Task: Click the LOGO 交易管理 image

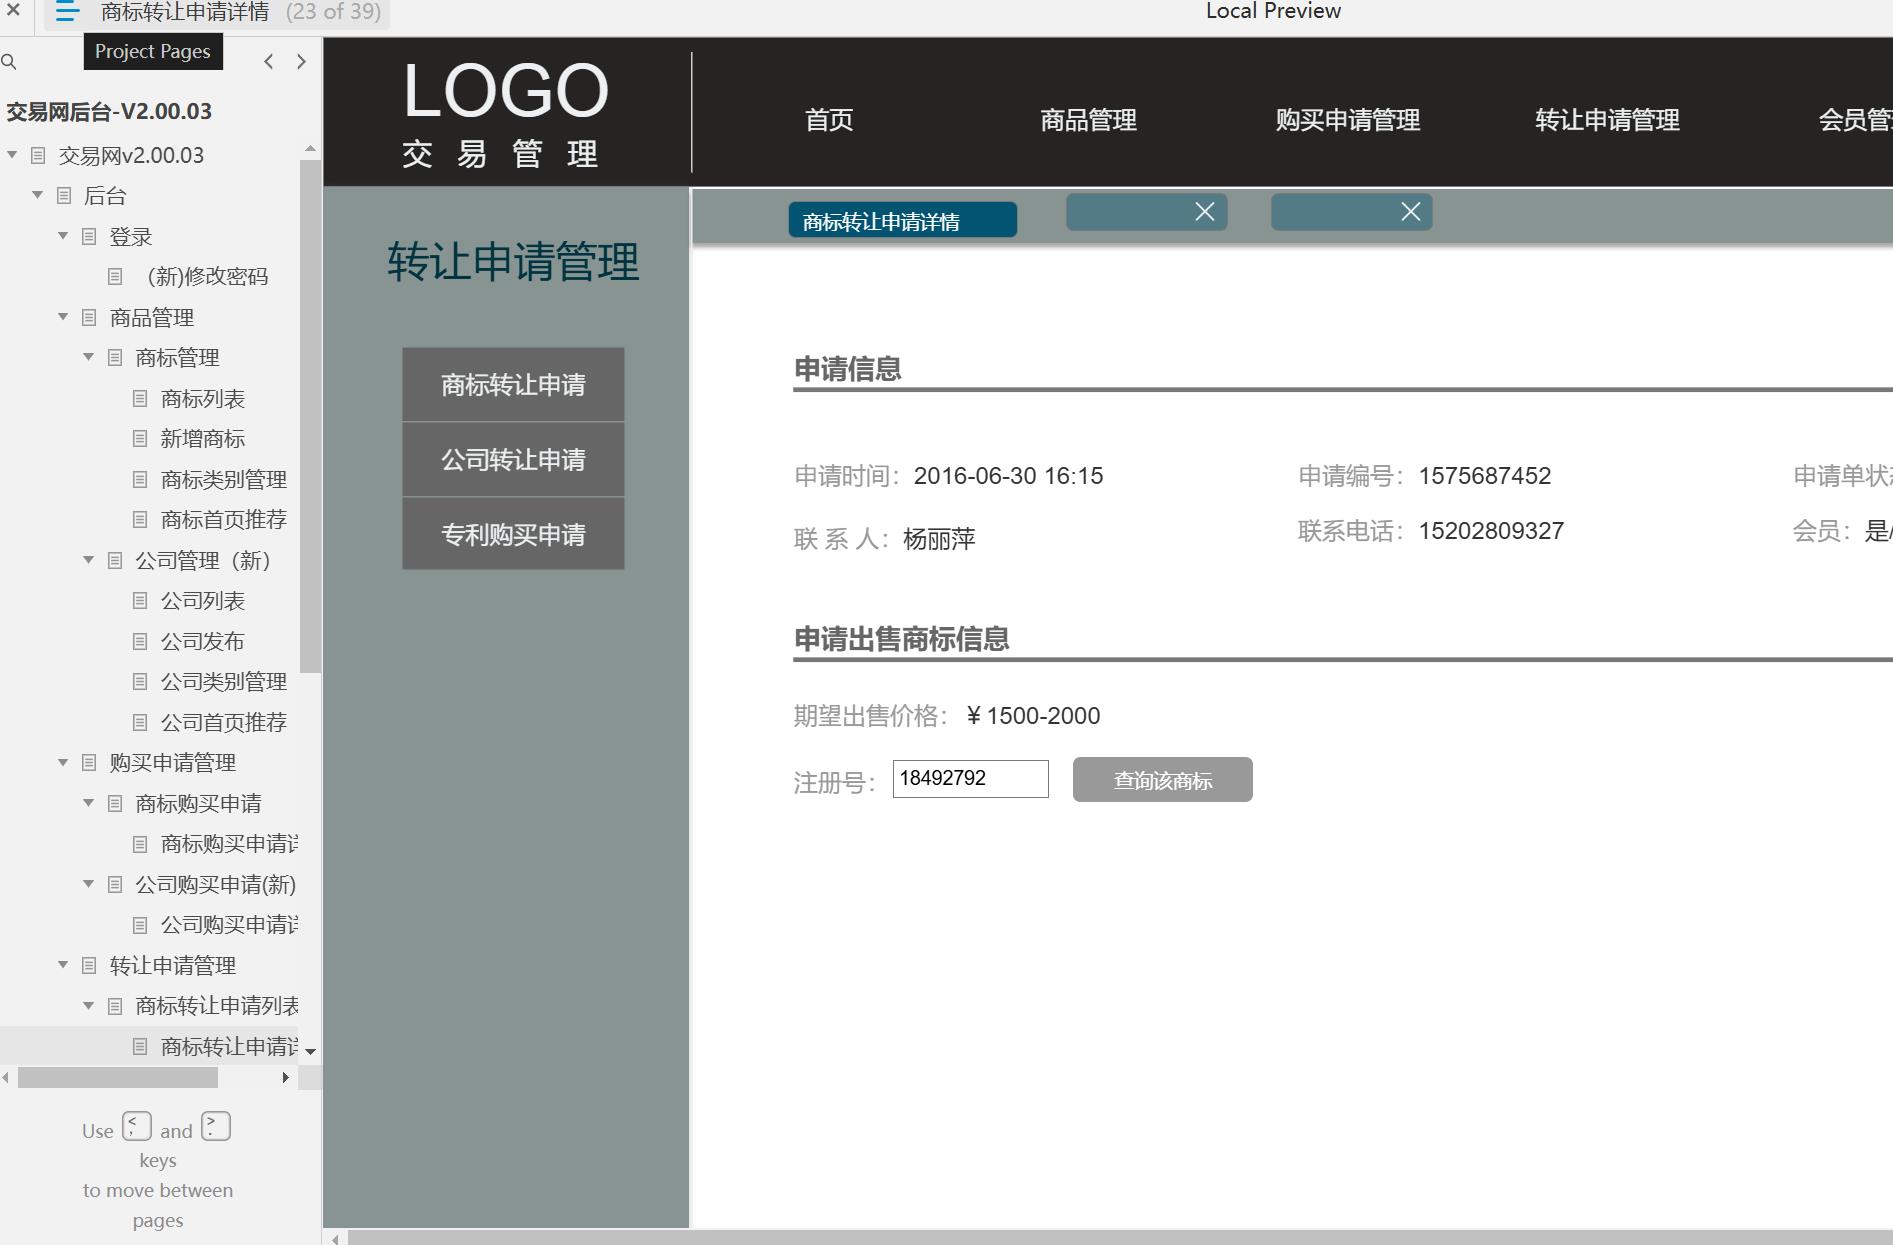Action: (505, 113)
